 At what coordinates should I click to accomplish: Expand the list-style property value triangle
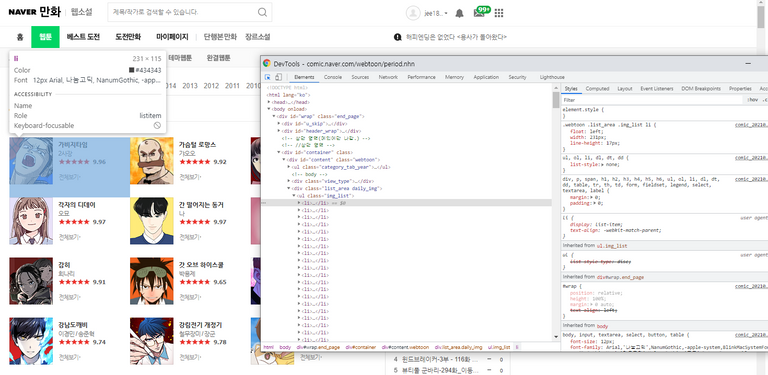pyautogui.click(x=603, y=165)
